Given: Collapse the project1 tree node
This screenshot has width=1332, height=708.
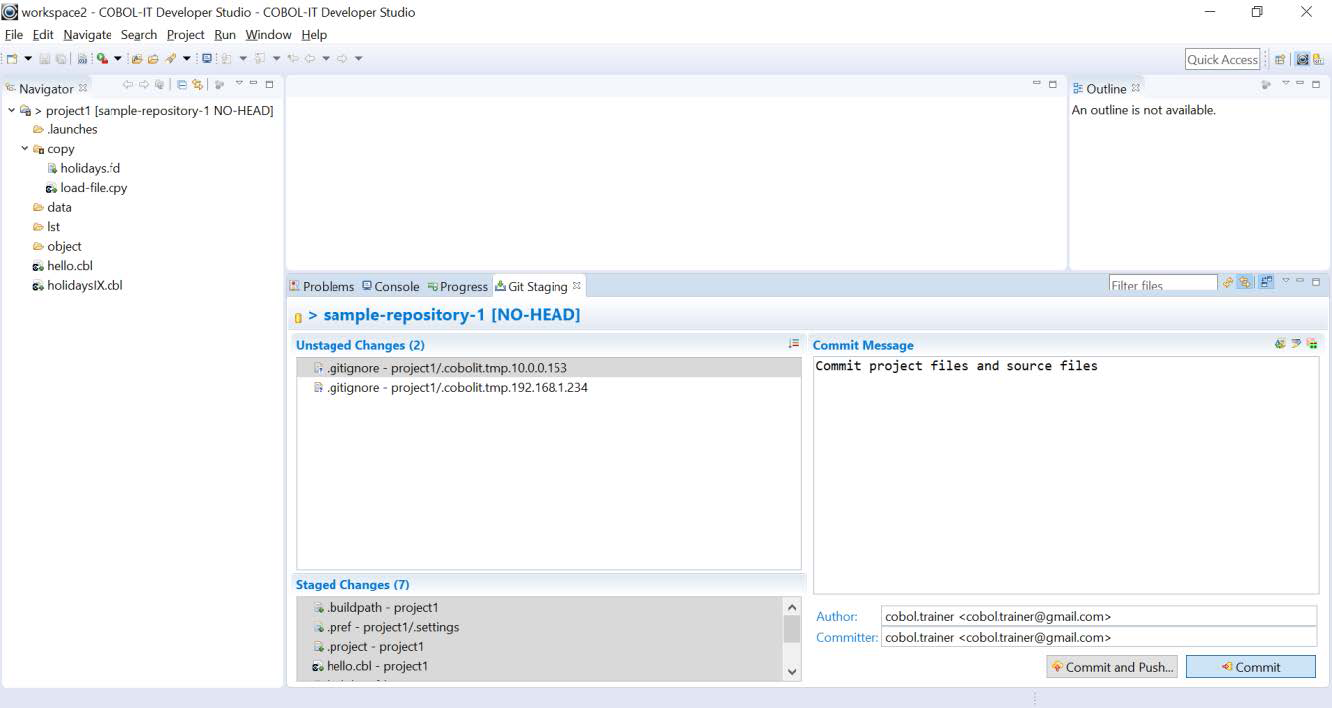Looking at the screenshot, I should click(x=12, y=110).
